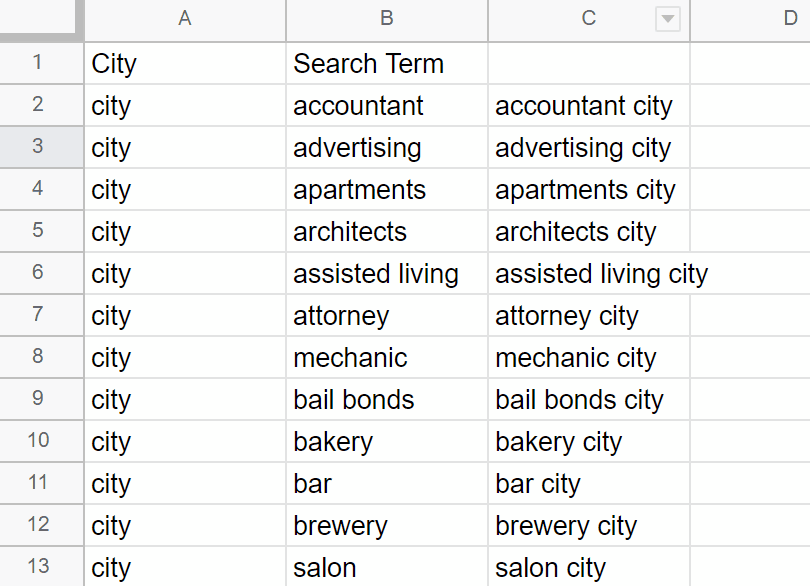Open the column C header dropdown arrow
The width and height of the screenshot is (810, 586).
click(x=668, y=19)
